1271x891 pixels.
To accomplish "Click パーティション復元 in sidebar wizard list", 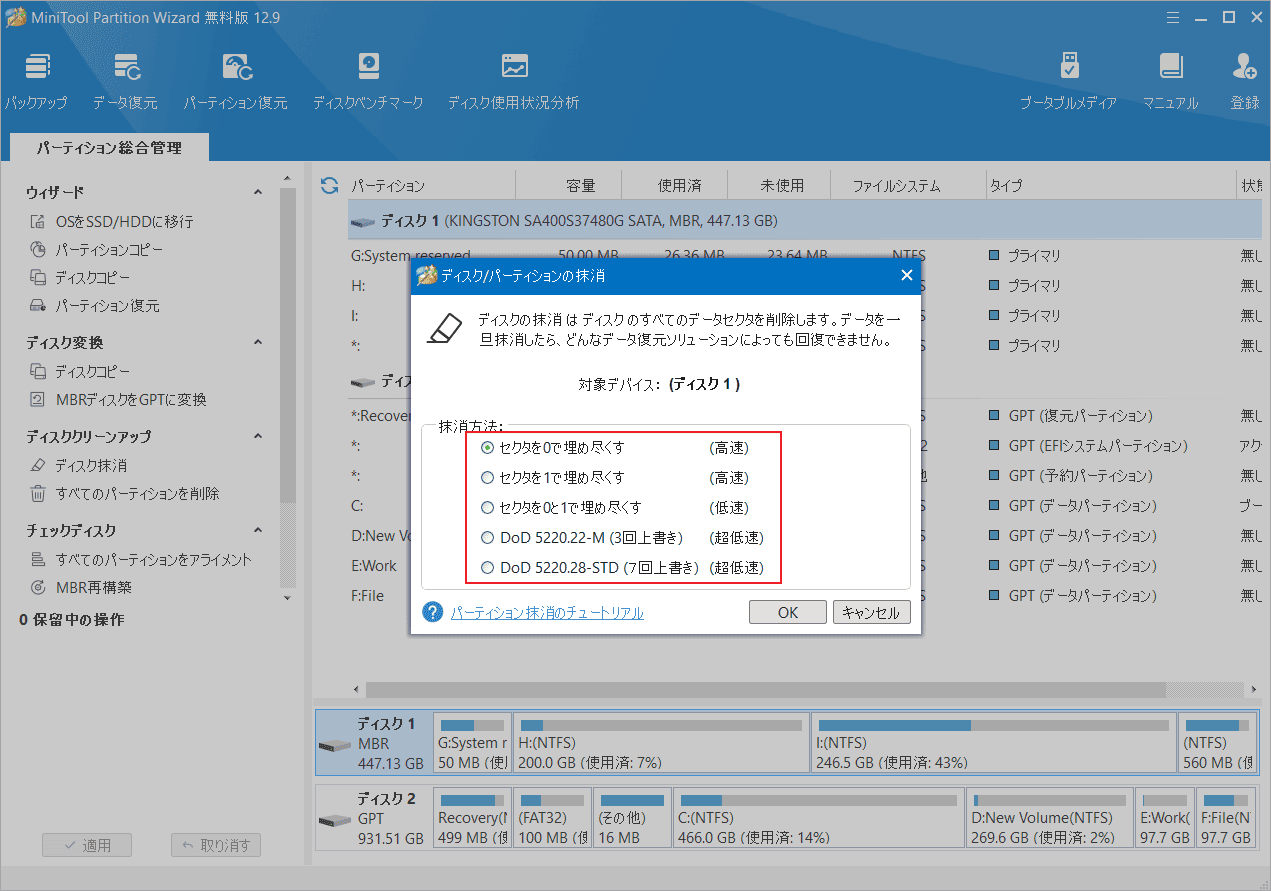I will [x=107, y=306].
